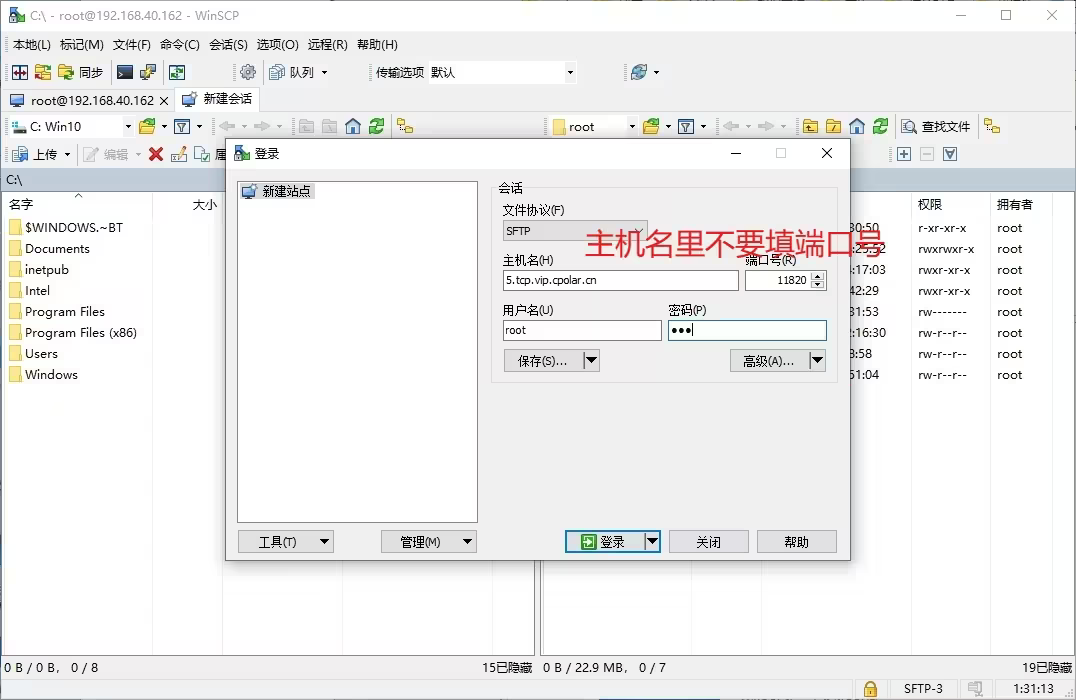The width and height of the screenshot is (1076, 700).
Task: Open the 命令(C) menu
Action: click(x=180, y=45)
